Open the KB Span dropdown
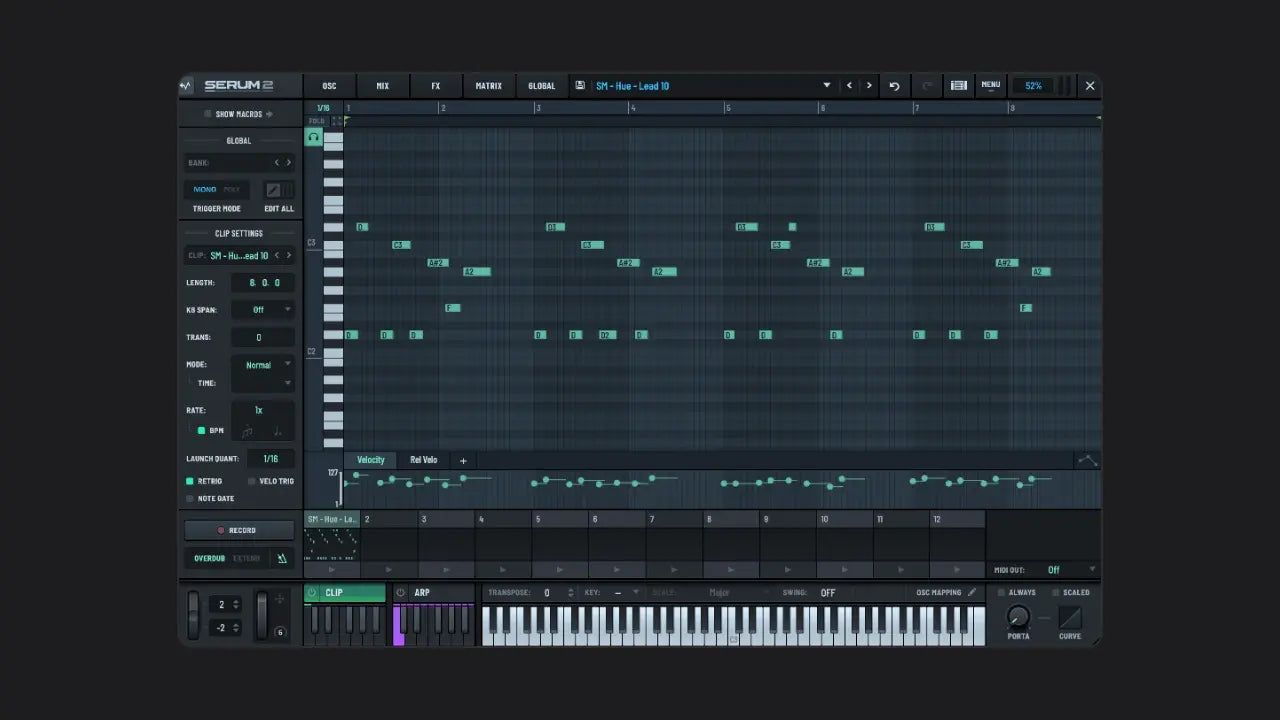 pos(263,310)
